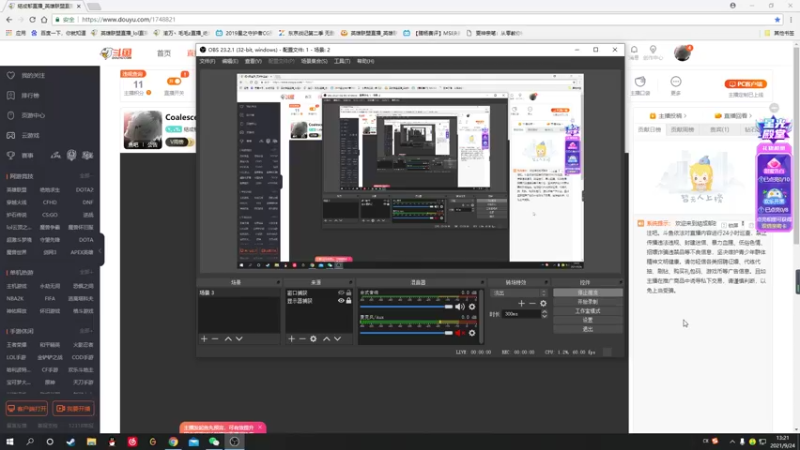Open Windows Start menu on taskbar
The width and height of the screenshot is (800, 450).
pyautogui.click(x=10, y=442)
